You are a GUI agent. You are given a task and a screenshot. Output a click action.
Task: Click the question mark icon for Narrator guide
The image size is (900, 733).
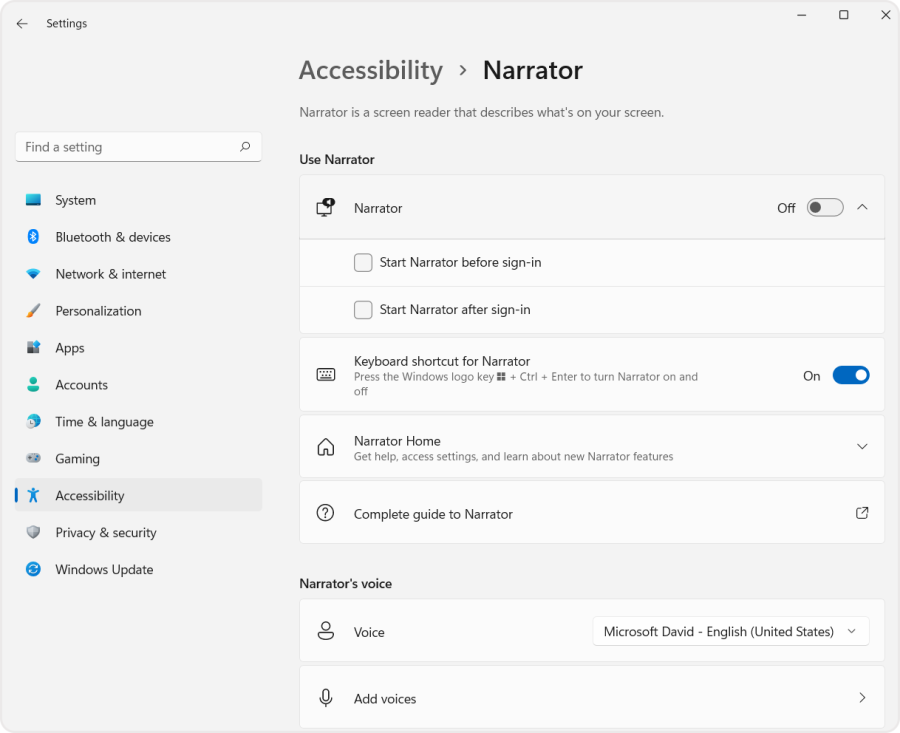pos(325,512)
